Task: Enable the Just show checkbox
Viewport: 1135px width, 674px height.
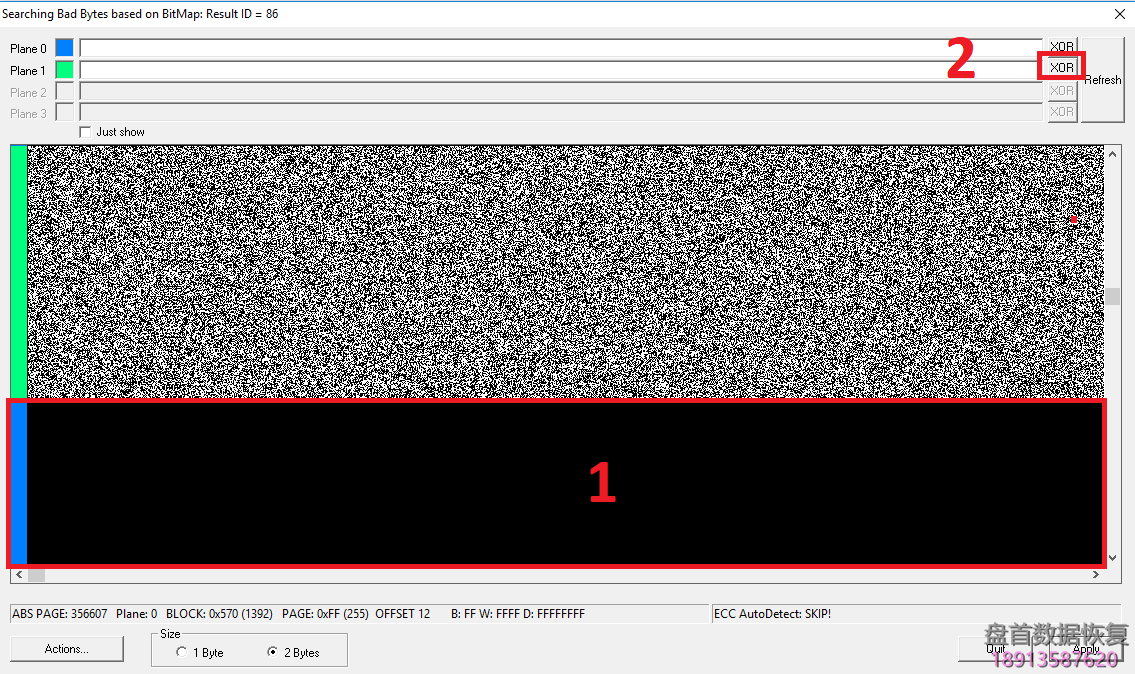Action: [x=85, y=132]
